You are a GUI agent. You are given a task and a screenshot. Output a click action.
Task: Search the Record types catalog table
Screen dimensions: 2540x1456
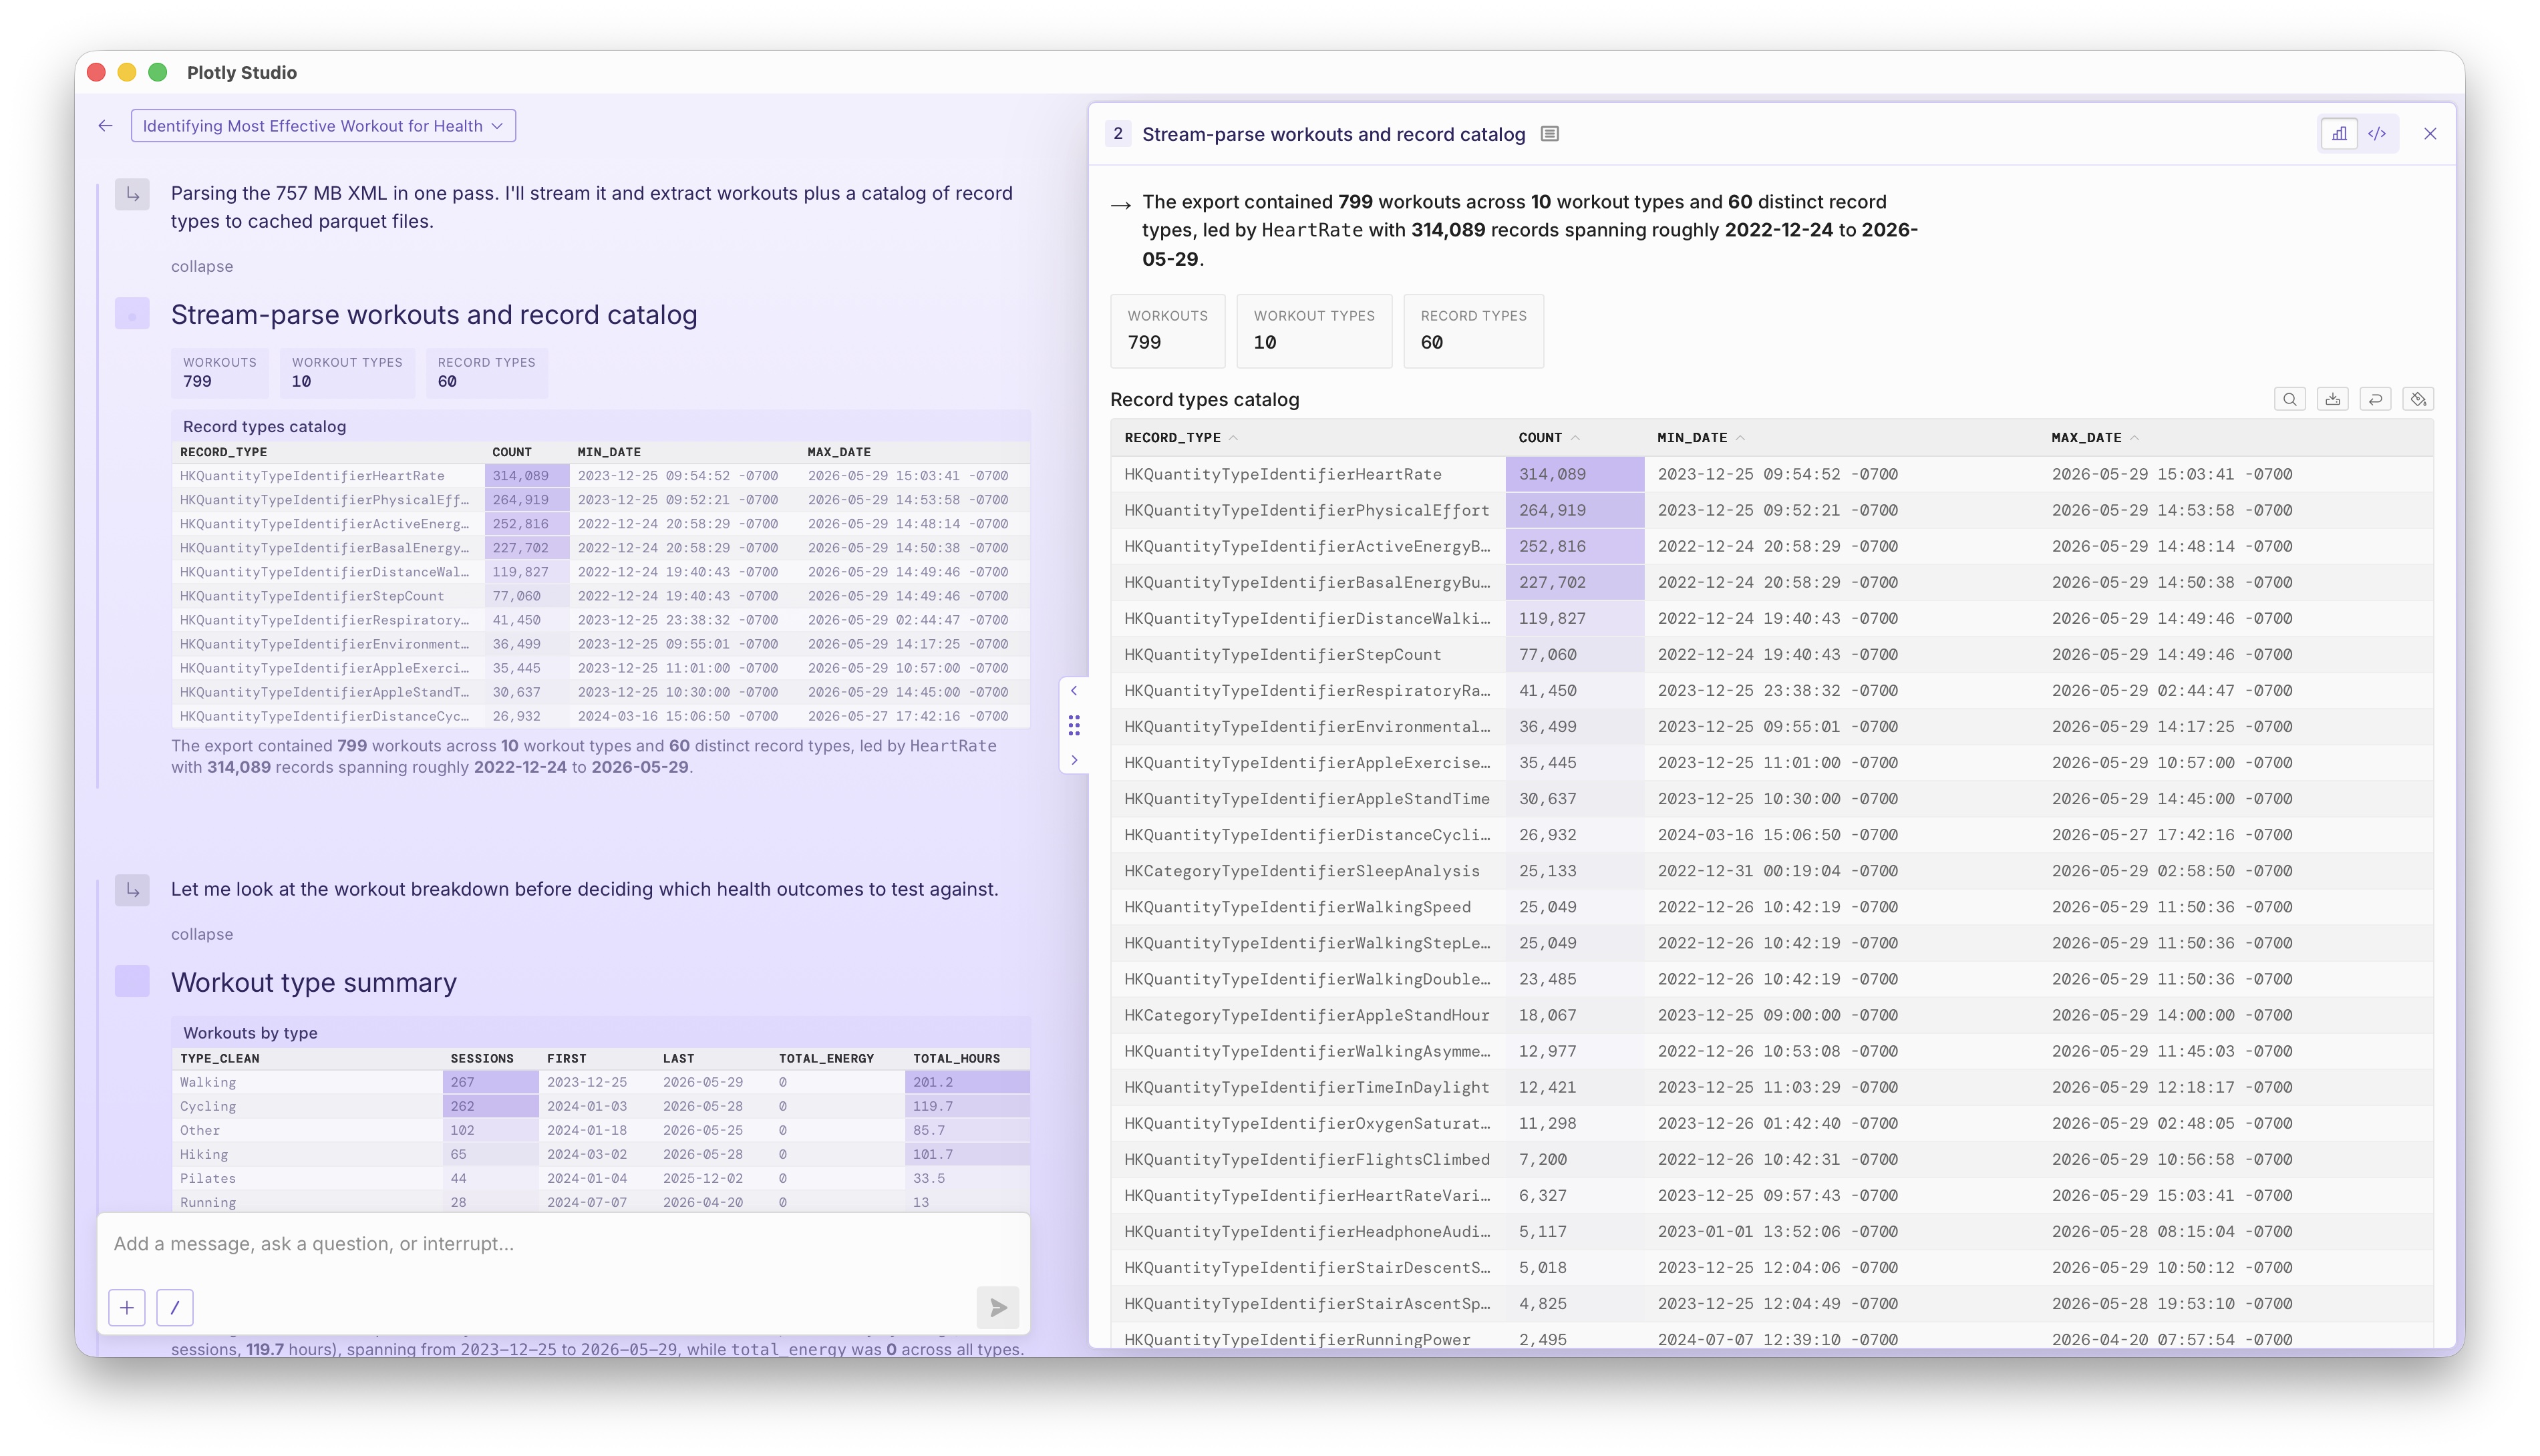(x=2289, y=400)
